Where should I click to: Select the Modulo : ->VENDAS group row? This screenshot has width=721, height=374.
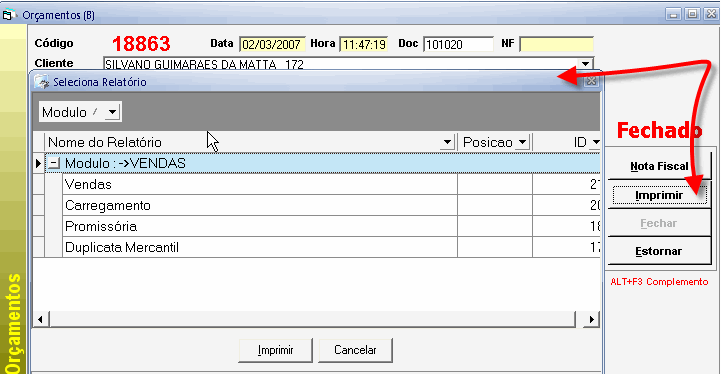point(322,163)
